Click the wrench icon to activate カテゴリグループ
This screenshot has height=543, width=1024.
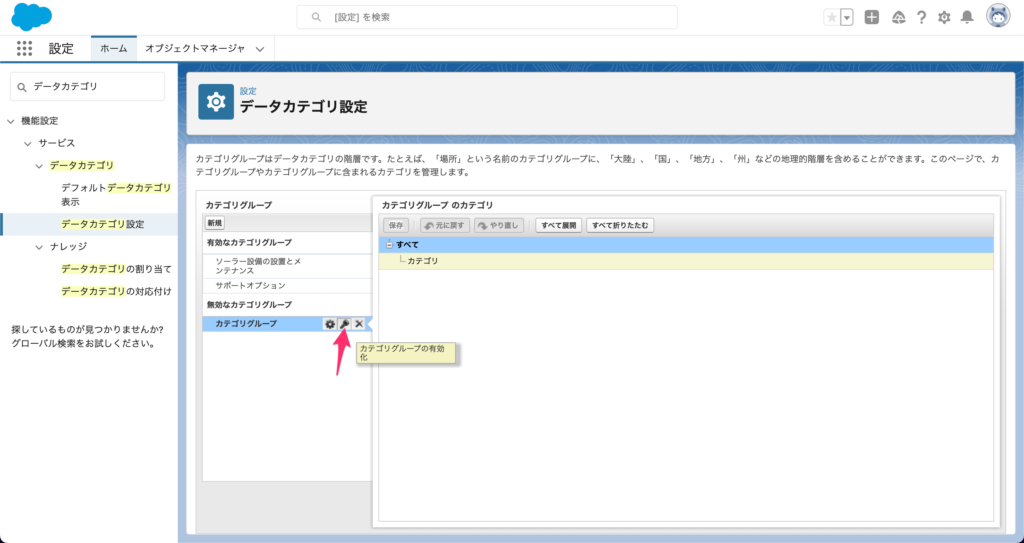344,324
